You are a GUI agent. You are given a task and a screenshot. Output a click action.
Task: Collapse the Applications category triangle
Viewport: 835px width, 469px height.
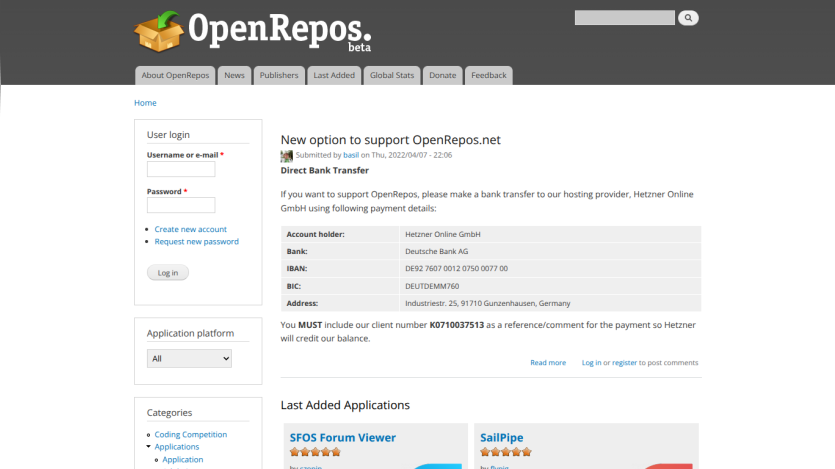coord(149,447)
